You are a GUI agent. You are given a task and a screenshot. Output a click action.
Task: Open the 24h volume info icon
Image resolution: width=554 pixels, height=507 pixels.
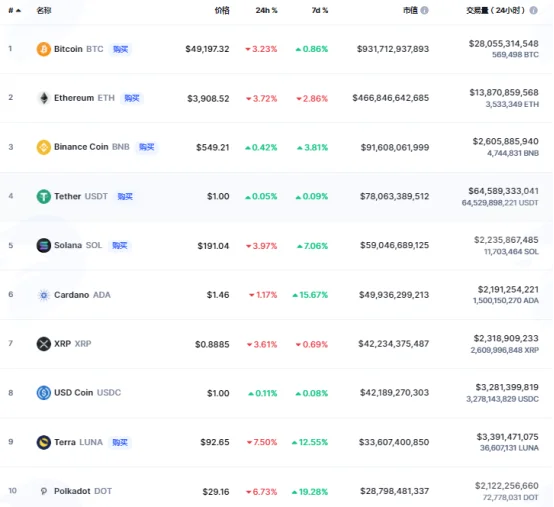(x=534, y=10)
